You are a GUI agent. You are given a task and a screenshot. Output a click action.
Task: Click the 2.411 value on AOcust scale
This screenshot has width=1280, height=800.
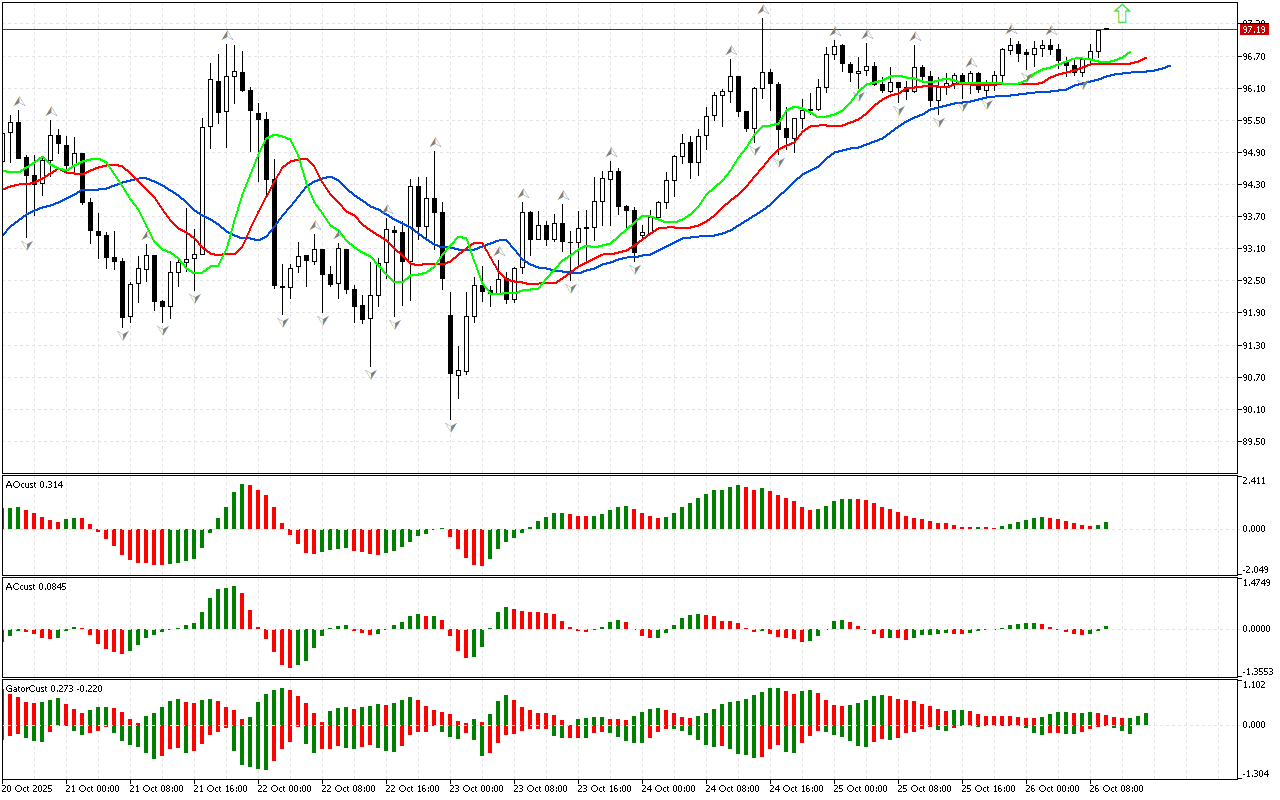(1253, 481)
